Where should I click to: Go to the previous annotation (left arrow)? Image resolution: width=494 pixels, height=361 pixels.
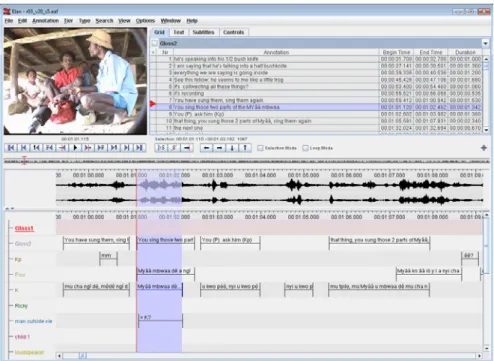(x=206, y=148)
